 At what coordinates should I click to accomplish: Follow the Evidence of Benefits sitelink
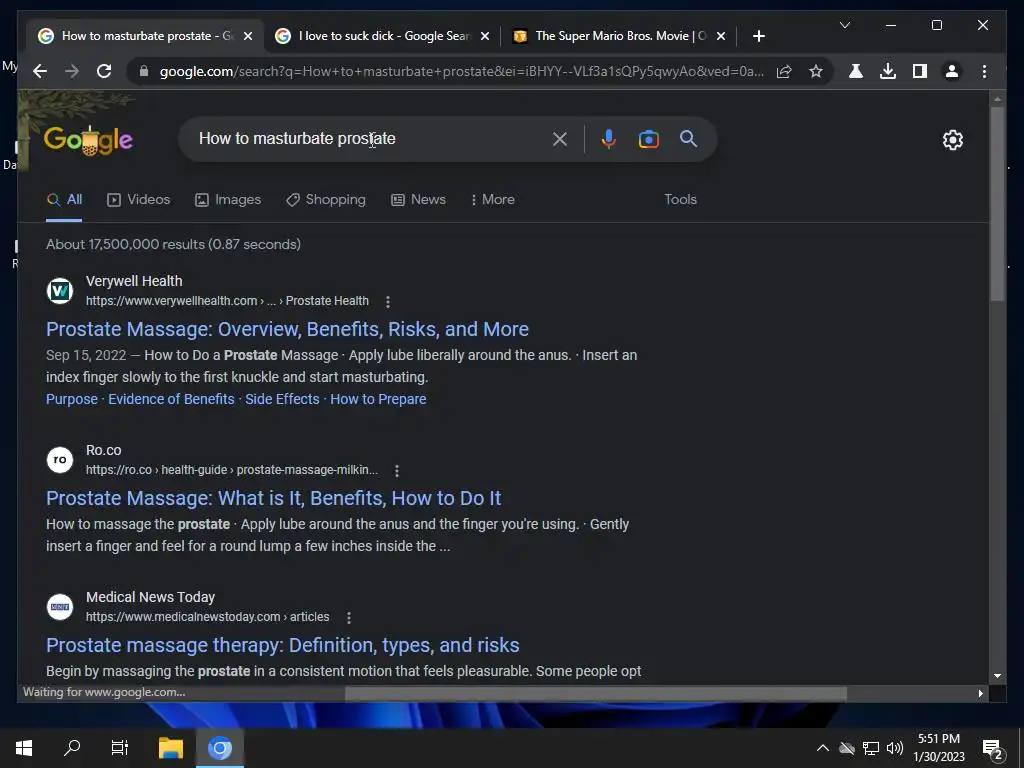(171, 399)
